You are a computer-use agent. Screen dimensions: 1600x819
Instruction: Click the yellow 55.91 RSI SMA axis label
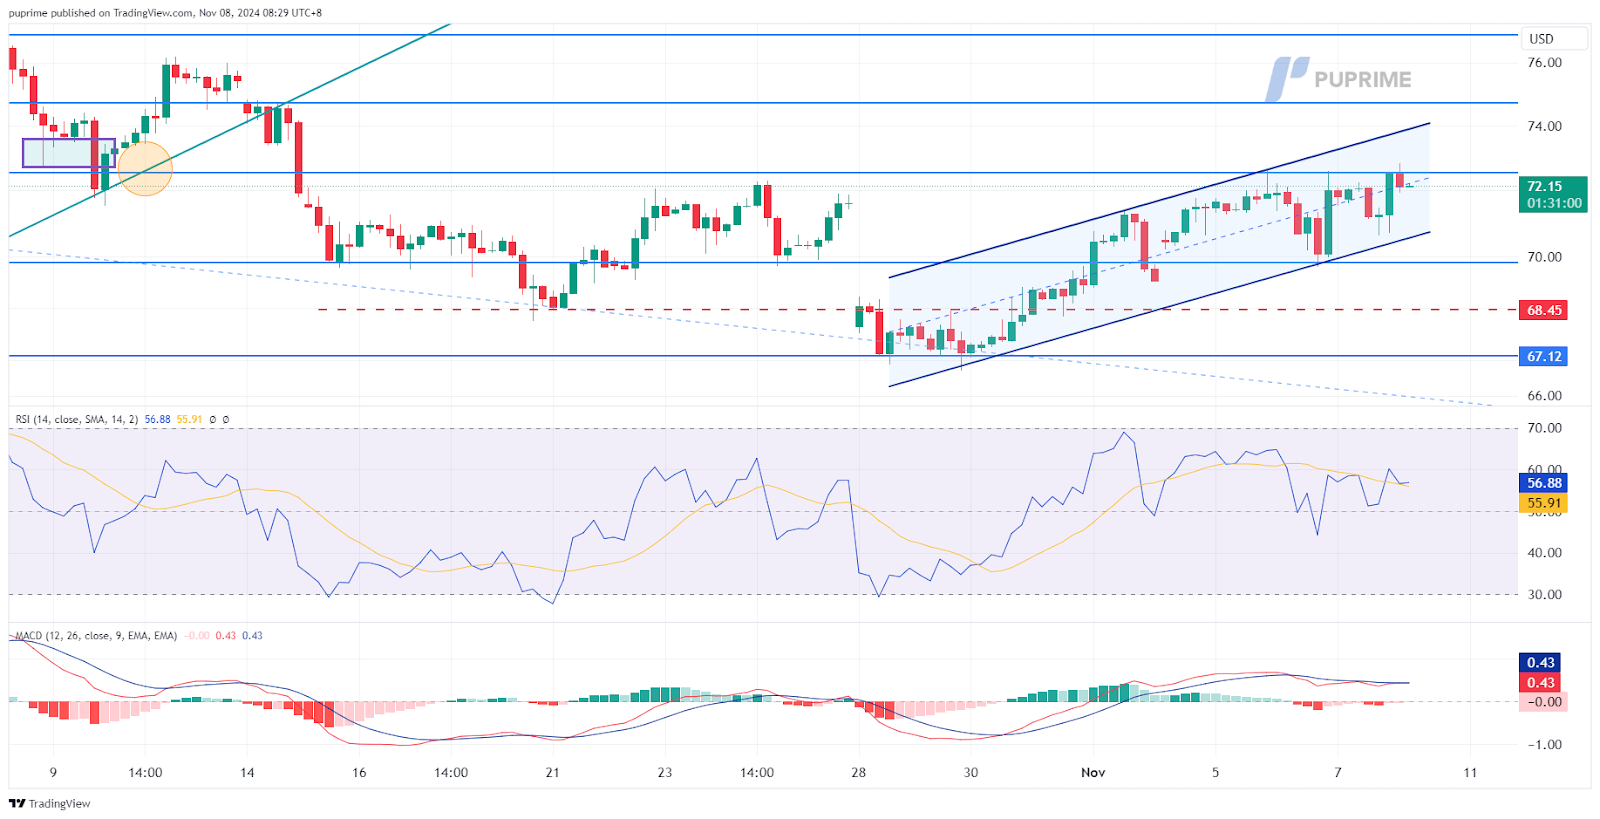pos(1543,503)
